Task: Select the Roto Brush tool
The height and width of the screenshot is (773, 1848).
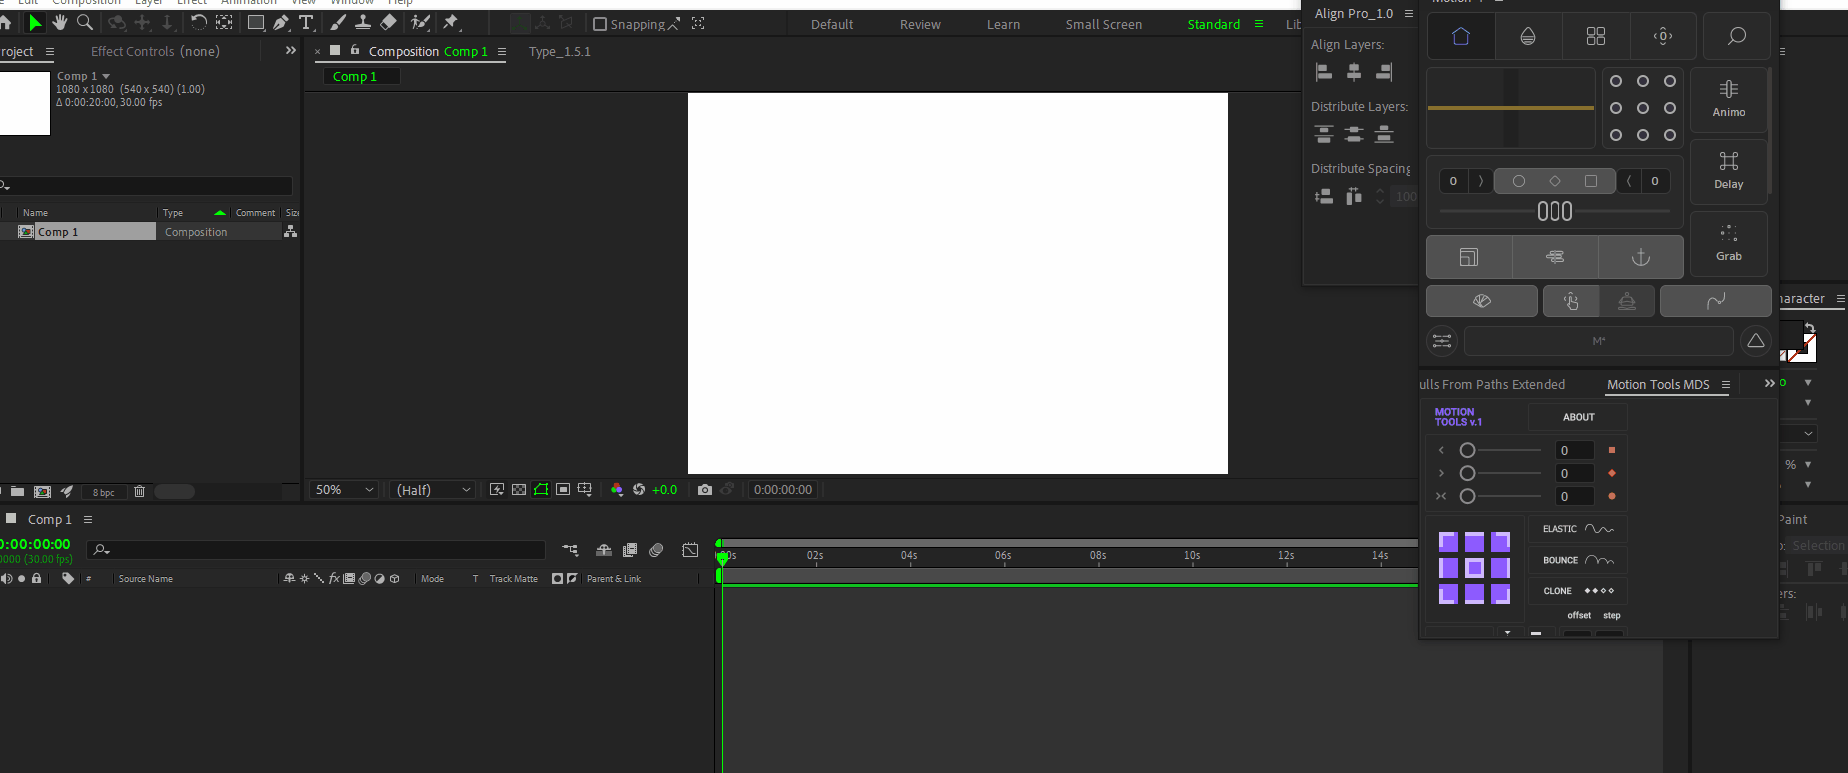Action: pos(421,22)
